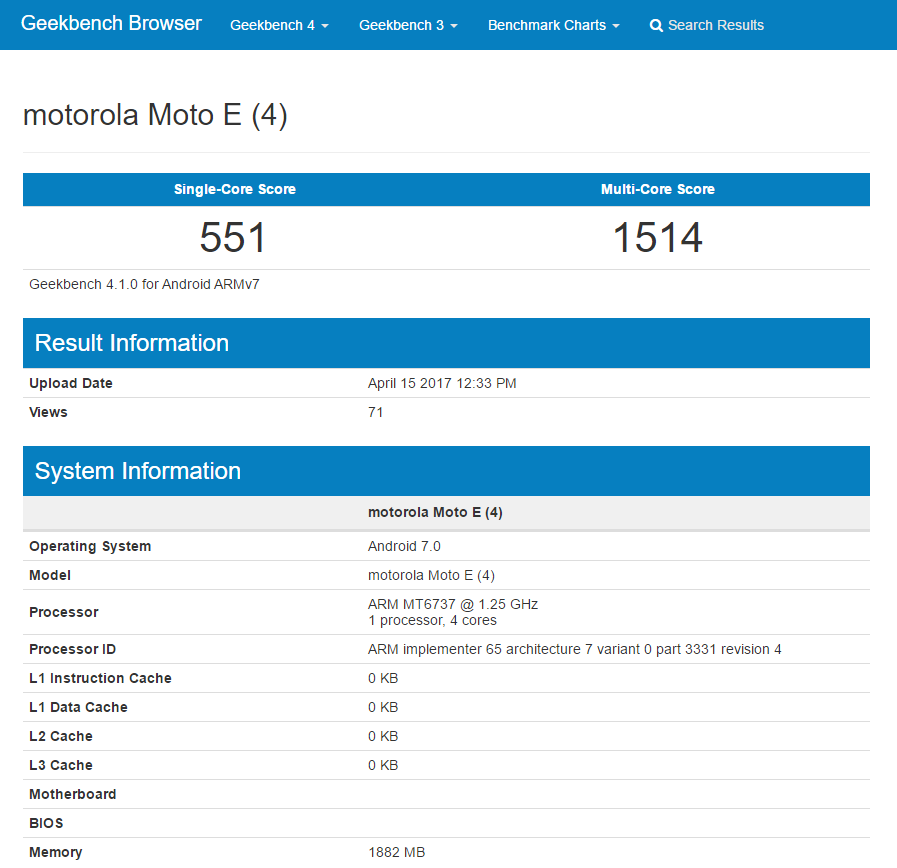Select the Android 7.0 value
Image resolution: width=897 pixels, height=868 pixels.
pyautogui.click(x=404, y=546)
